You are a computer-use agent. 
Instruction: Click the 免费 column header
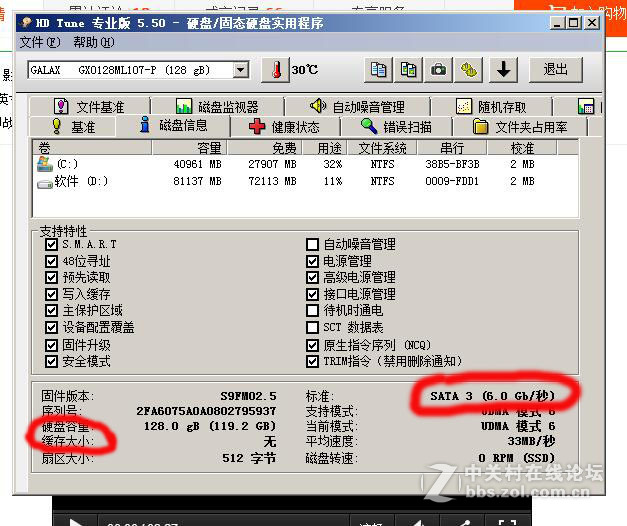click(265, 148)
